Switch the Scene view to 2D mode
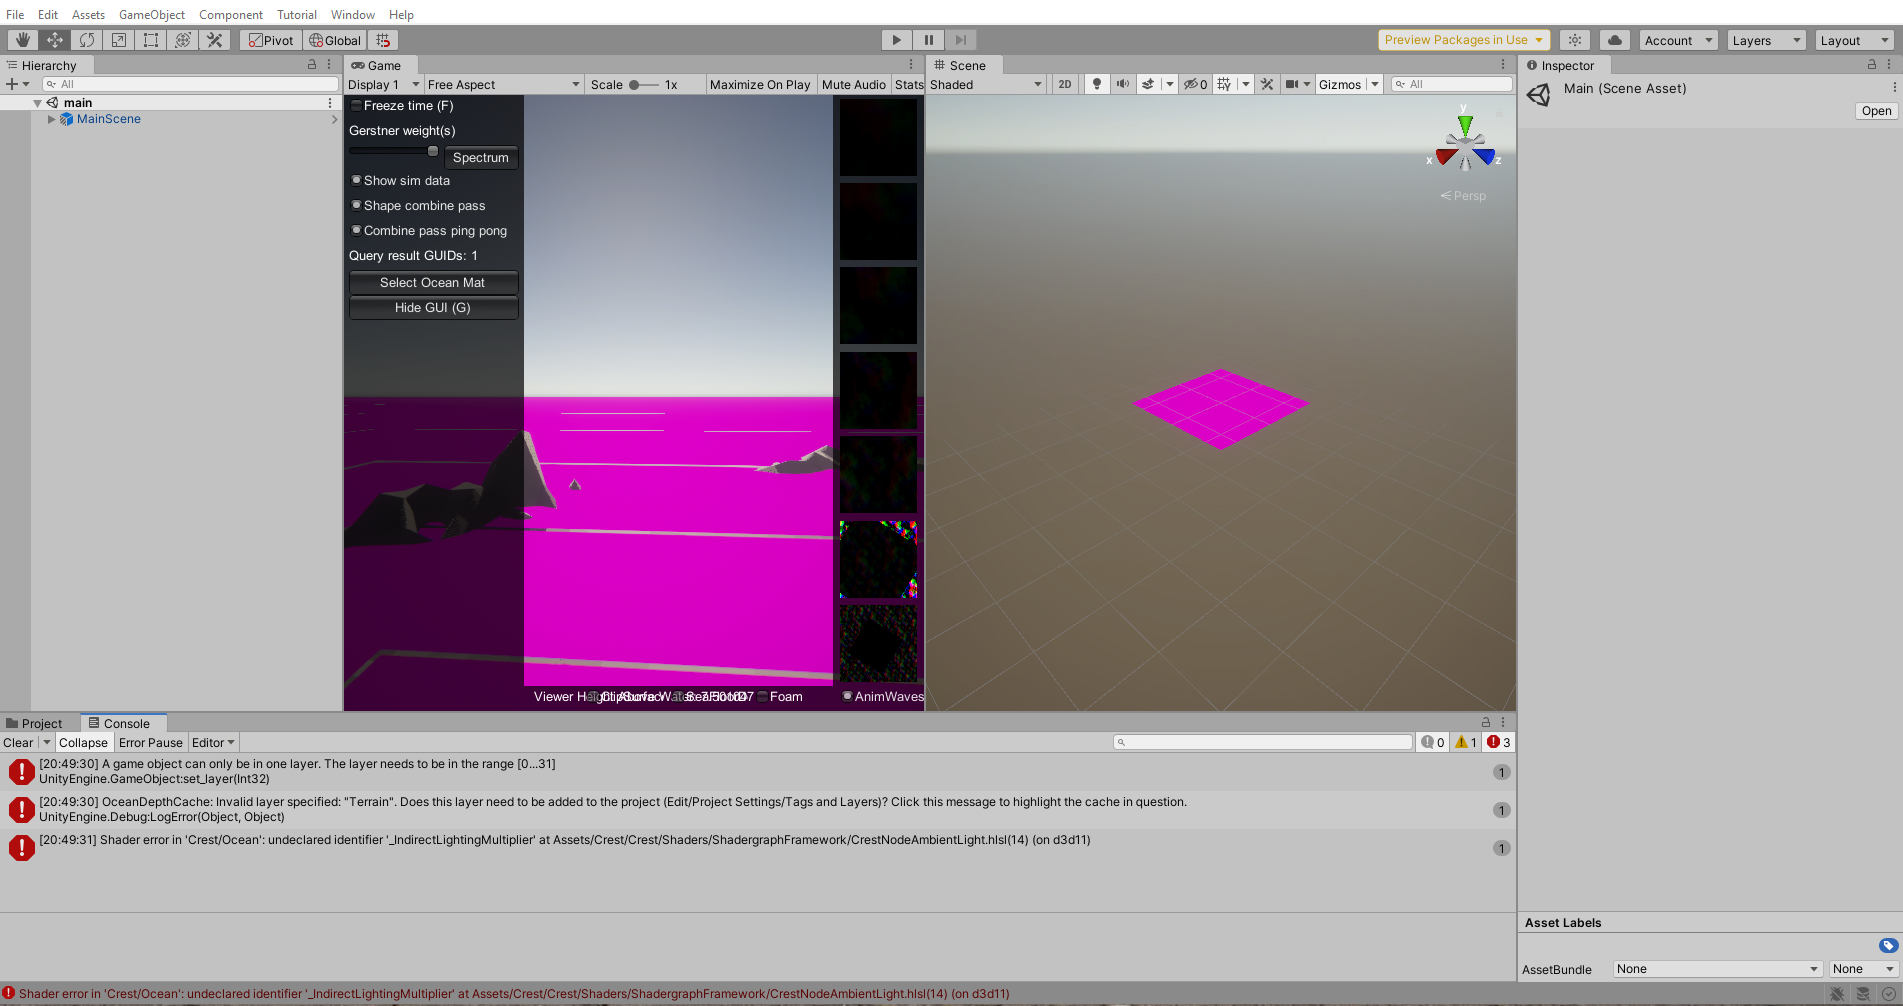Screen dimensions: 1903x1006 (x=1064, y=84)
